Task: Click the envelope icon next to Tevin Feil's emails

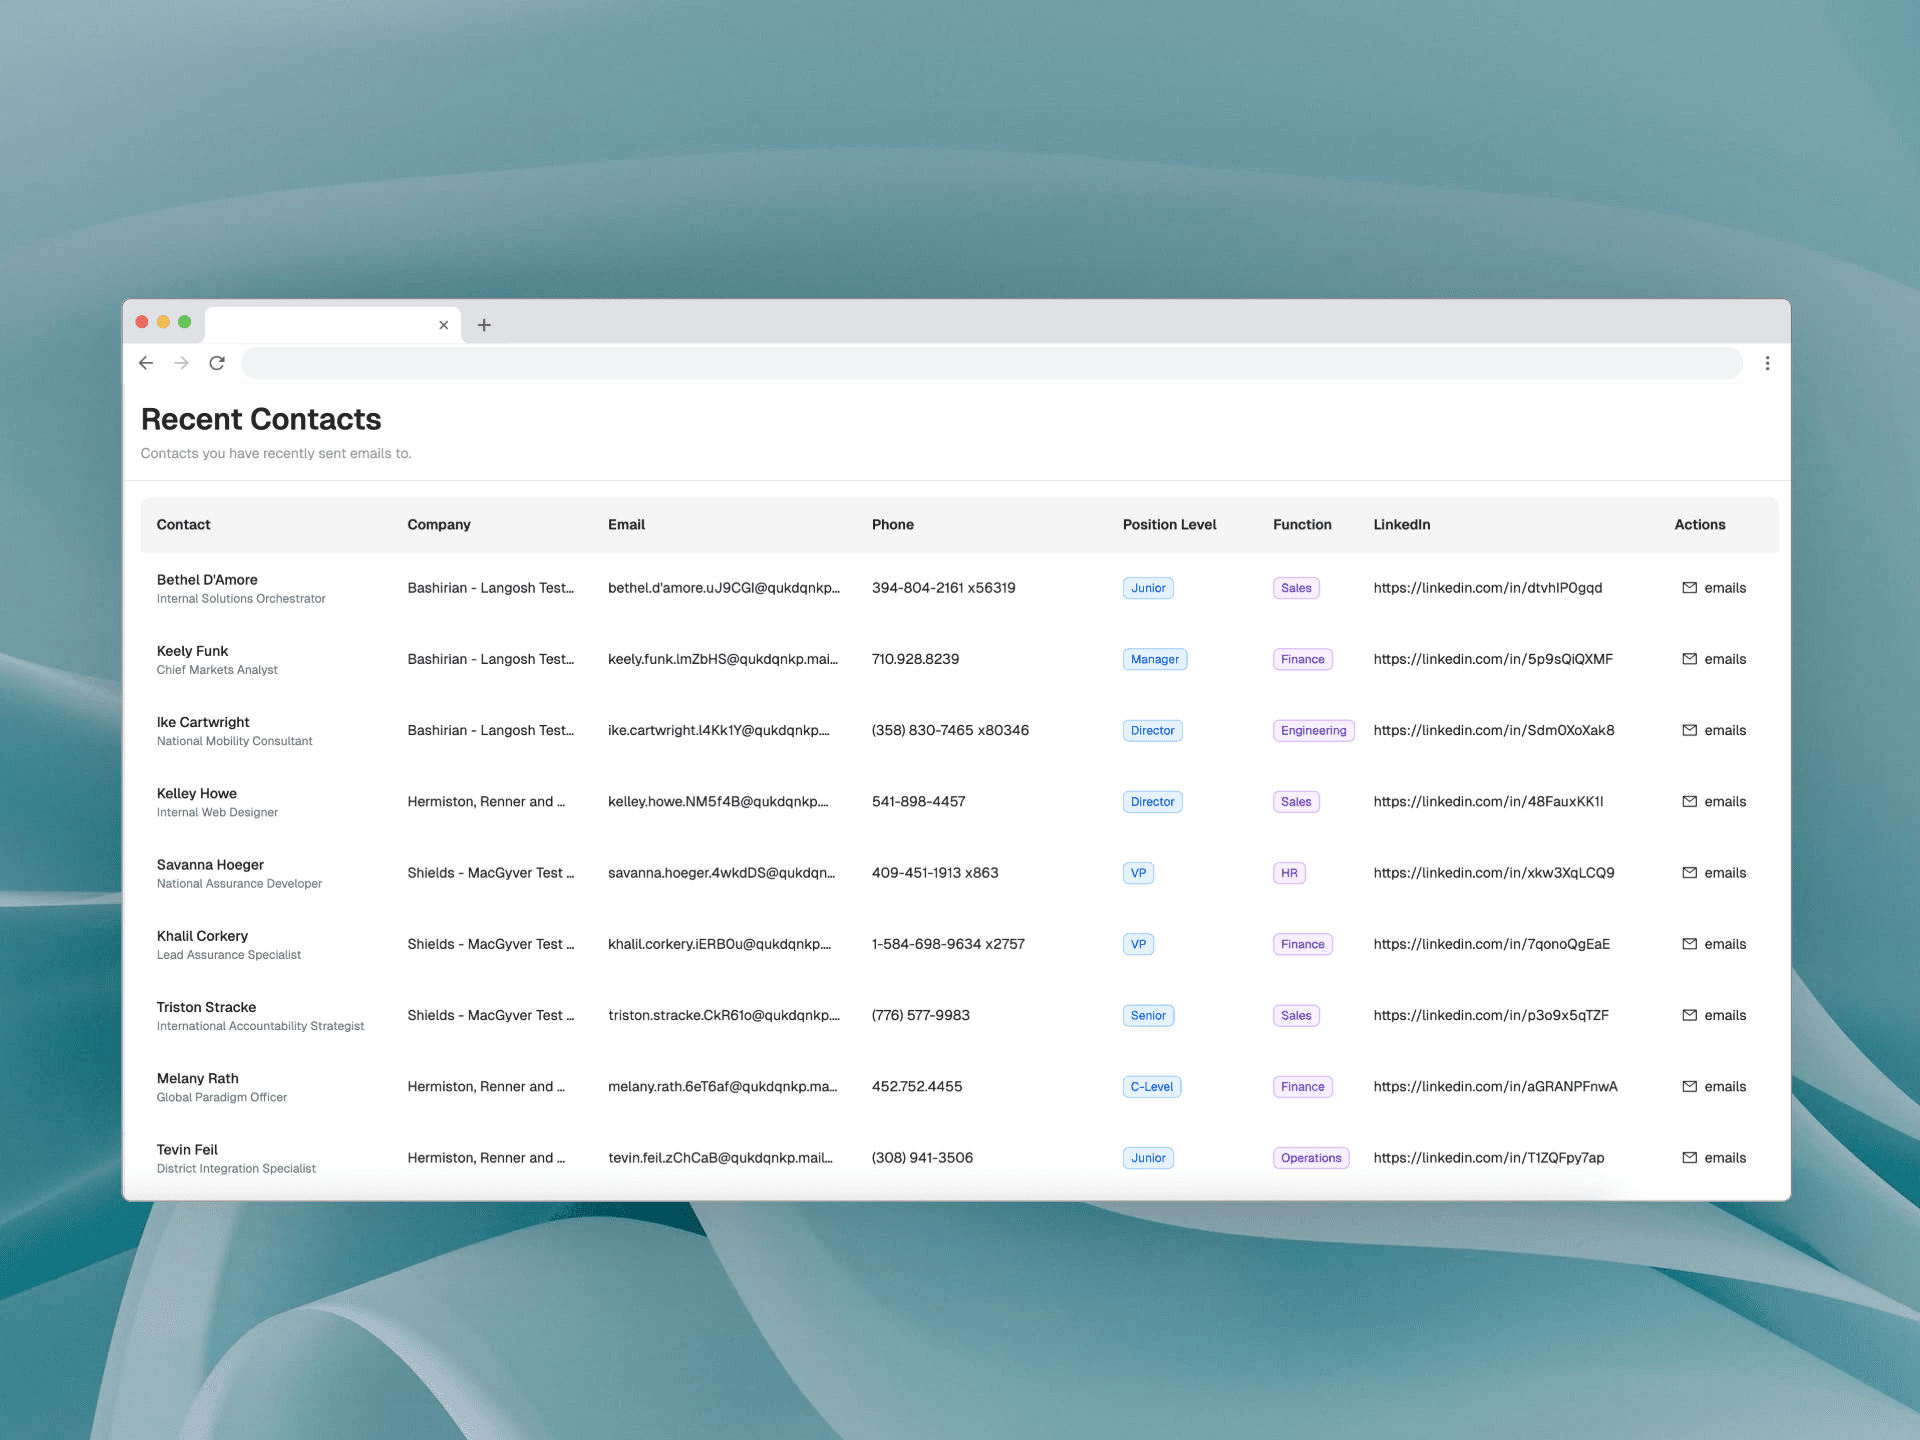Action: [x=1689, y=1157]
